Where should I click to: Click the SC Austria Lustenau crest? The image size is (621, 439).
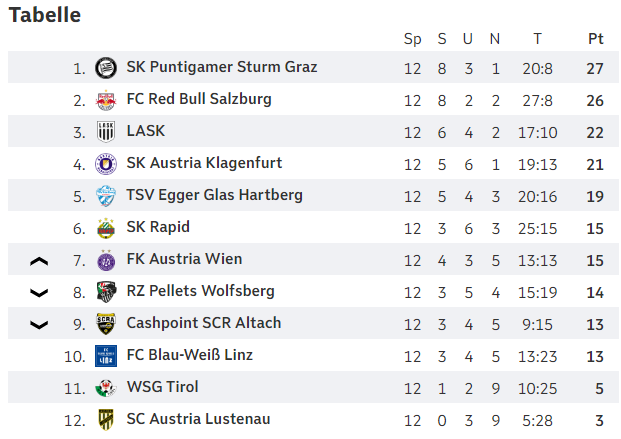tap(106, 420)
